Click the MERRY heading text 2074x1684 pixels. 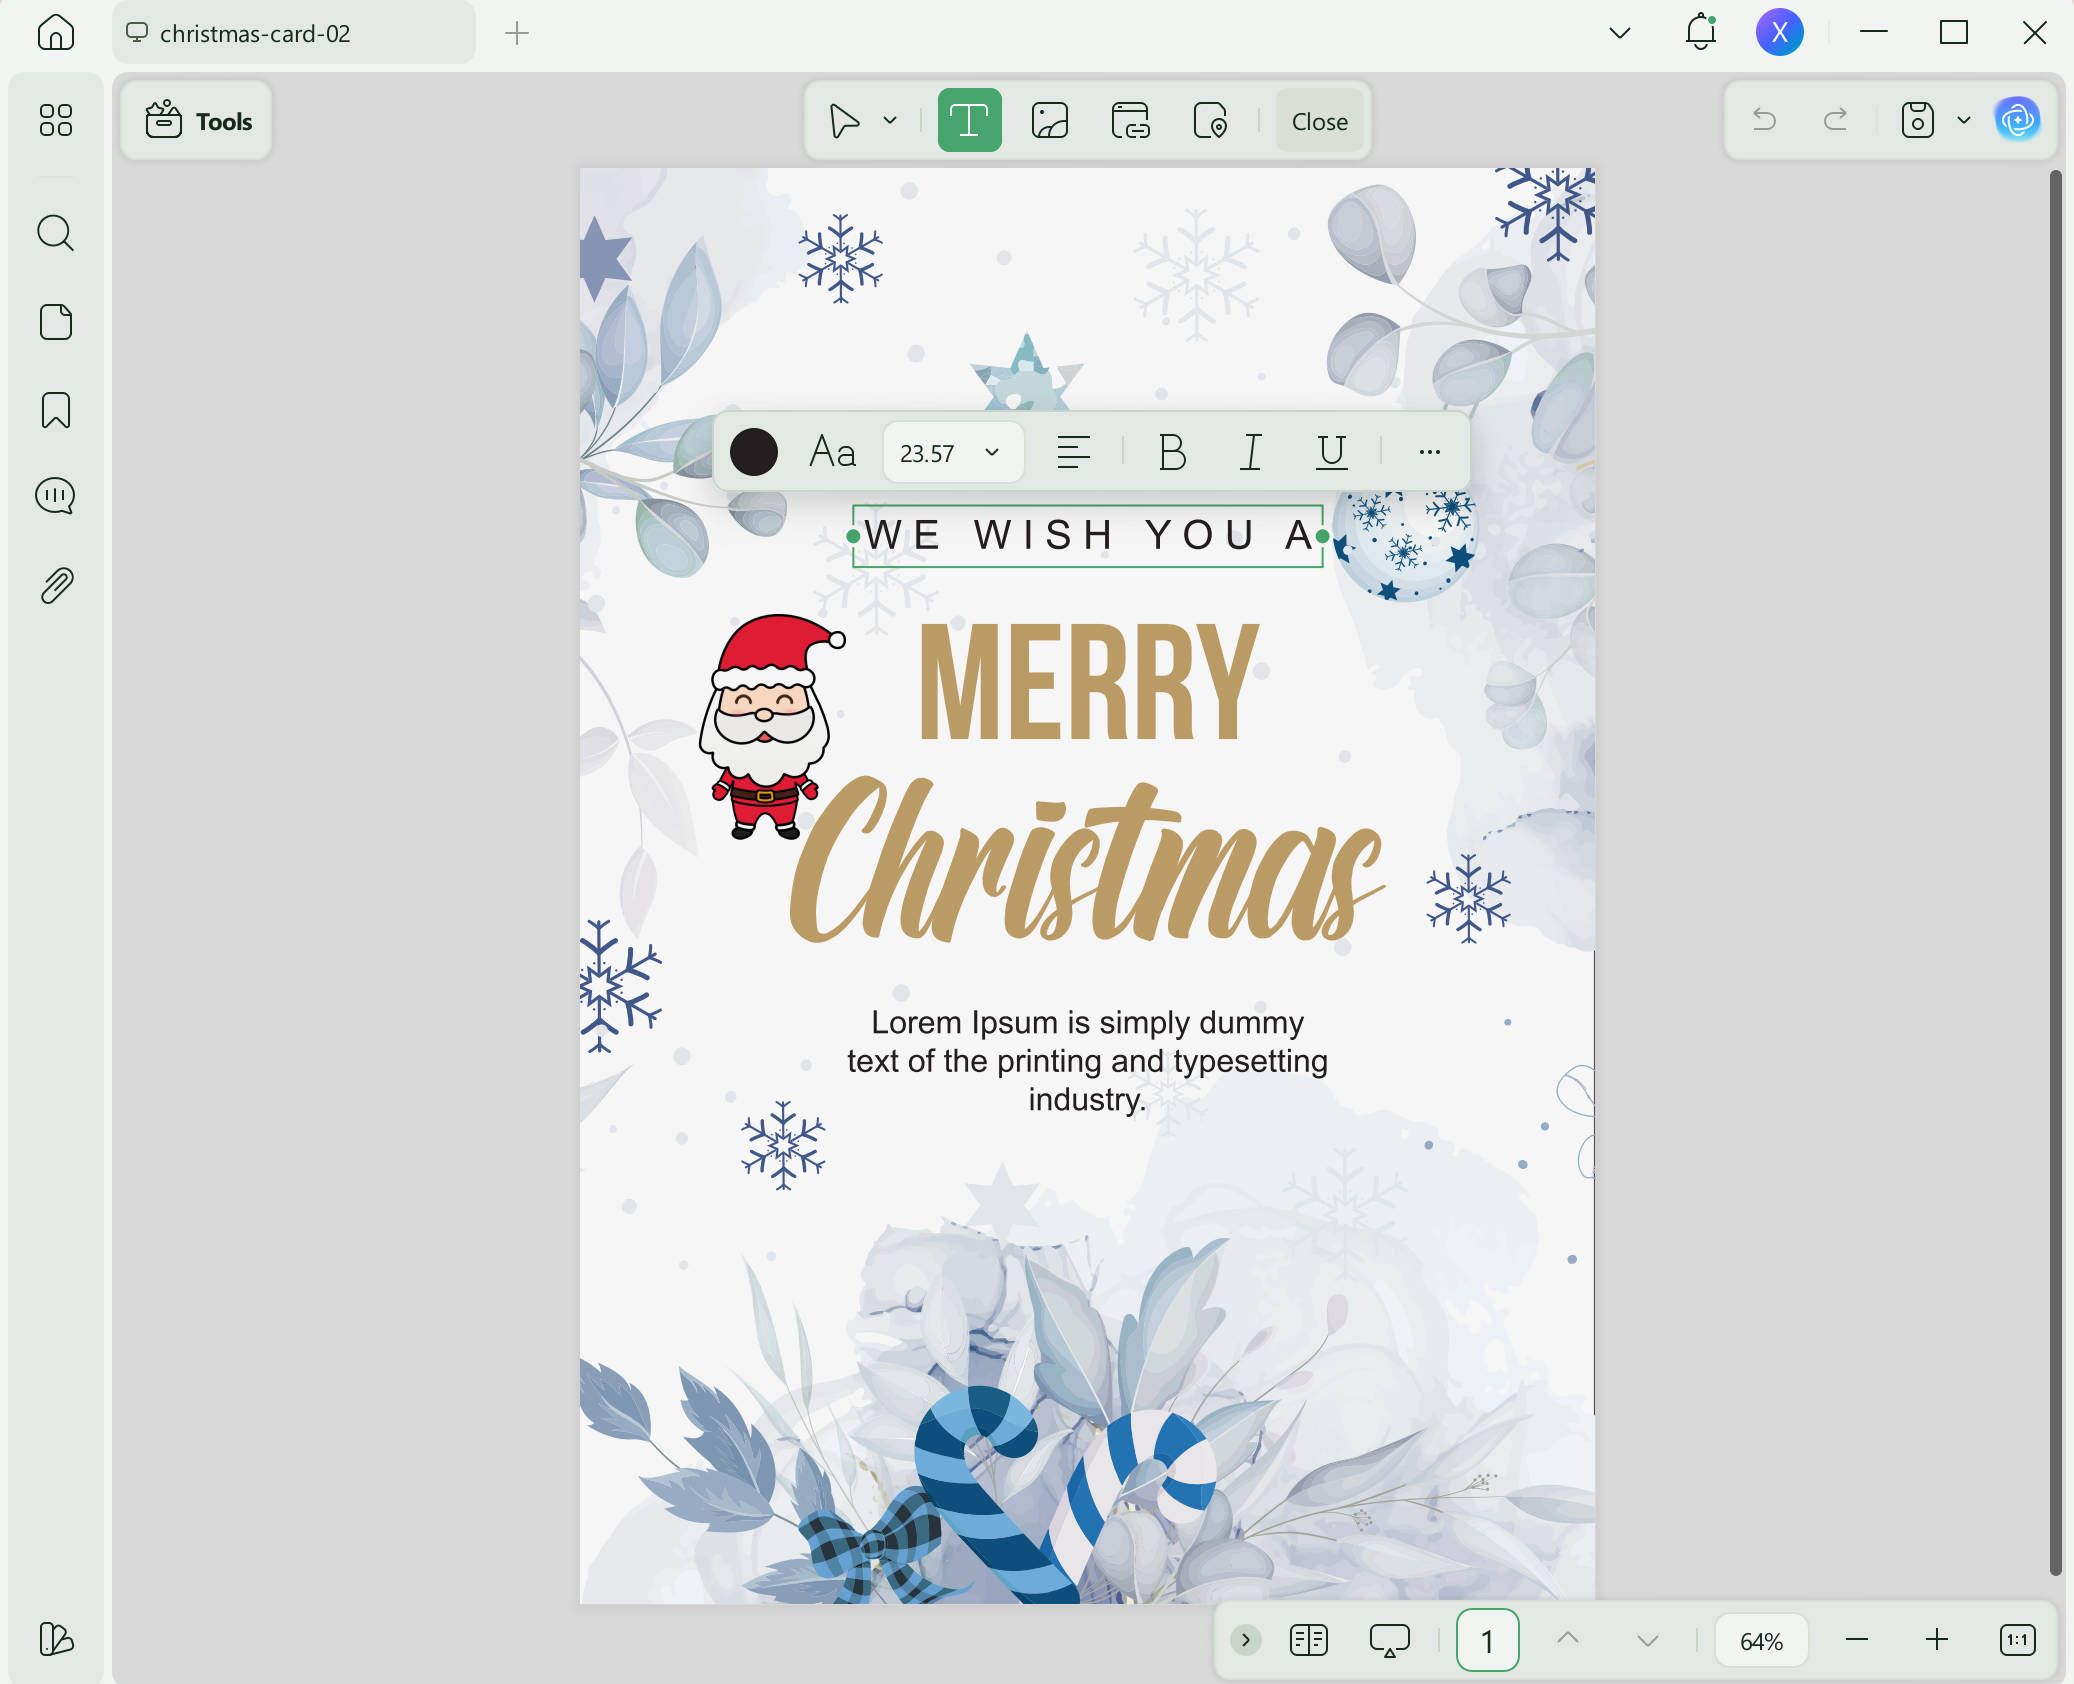point(1088,683)
